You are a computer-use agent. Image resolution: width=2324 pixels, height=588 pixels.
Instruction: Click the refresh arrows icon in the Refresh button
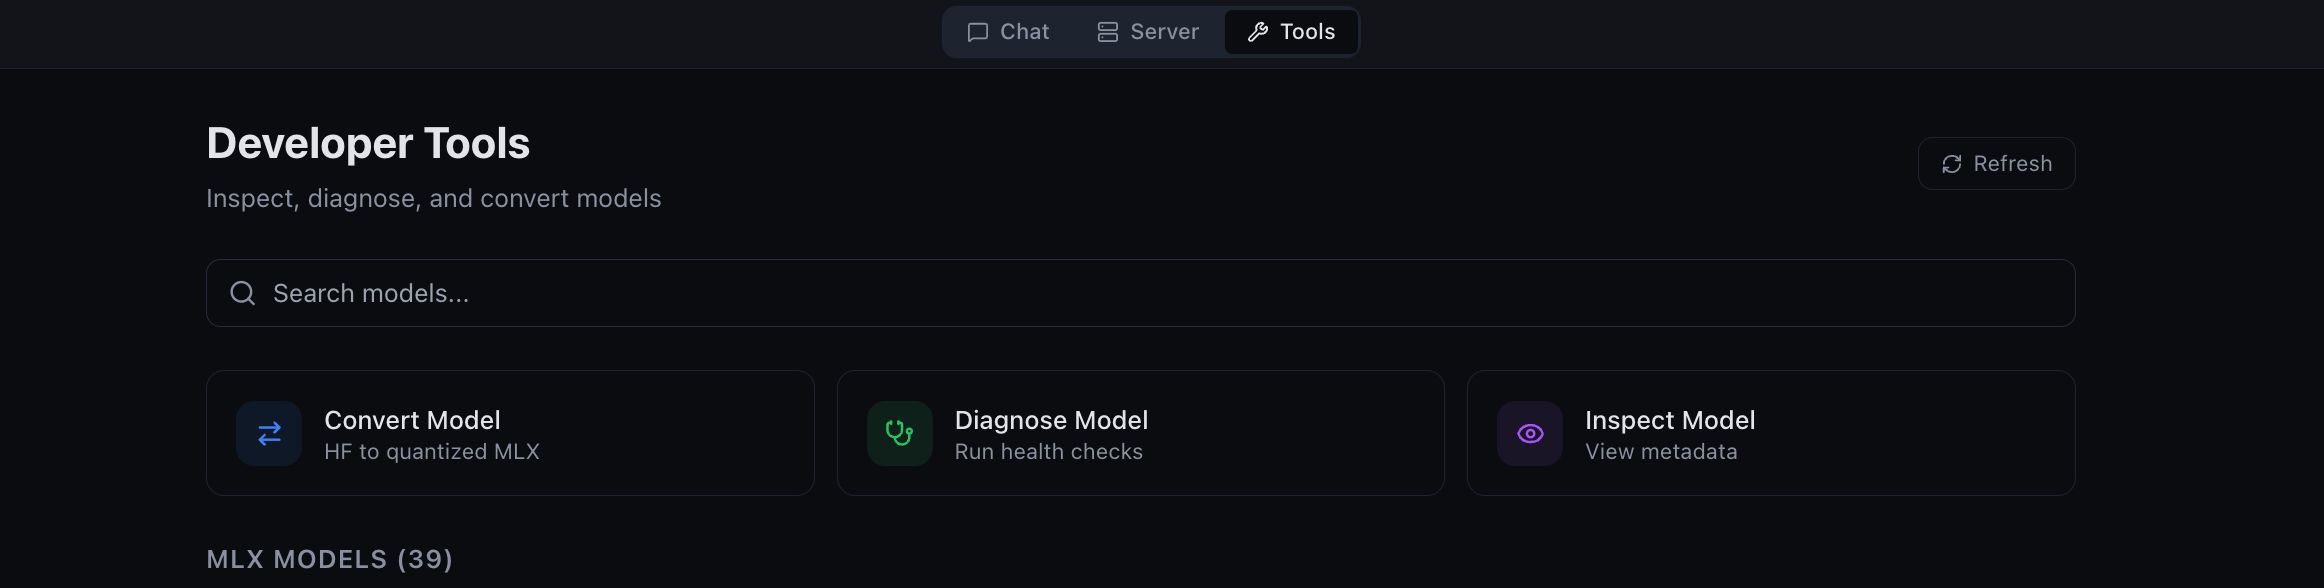coord(1951,163)
